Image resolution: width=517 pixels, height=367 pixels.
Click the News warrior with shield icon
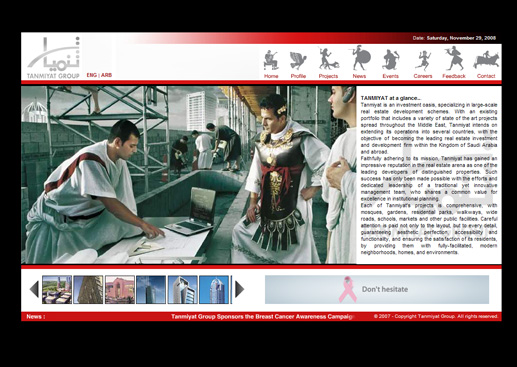pos(360,58)
